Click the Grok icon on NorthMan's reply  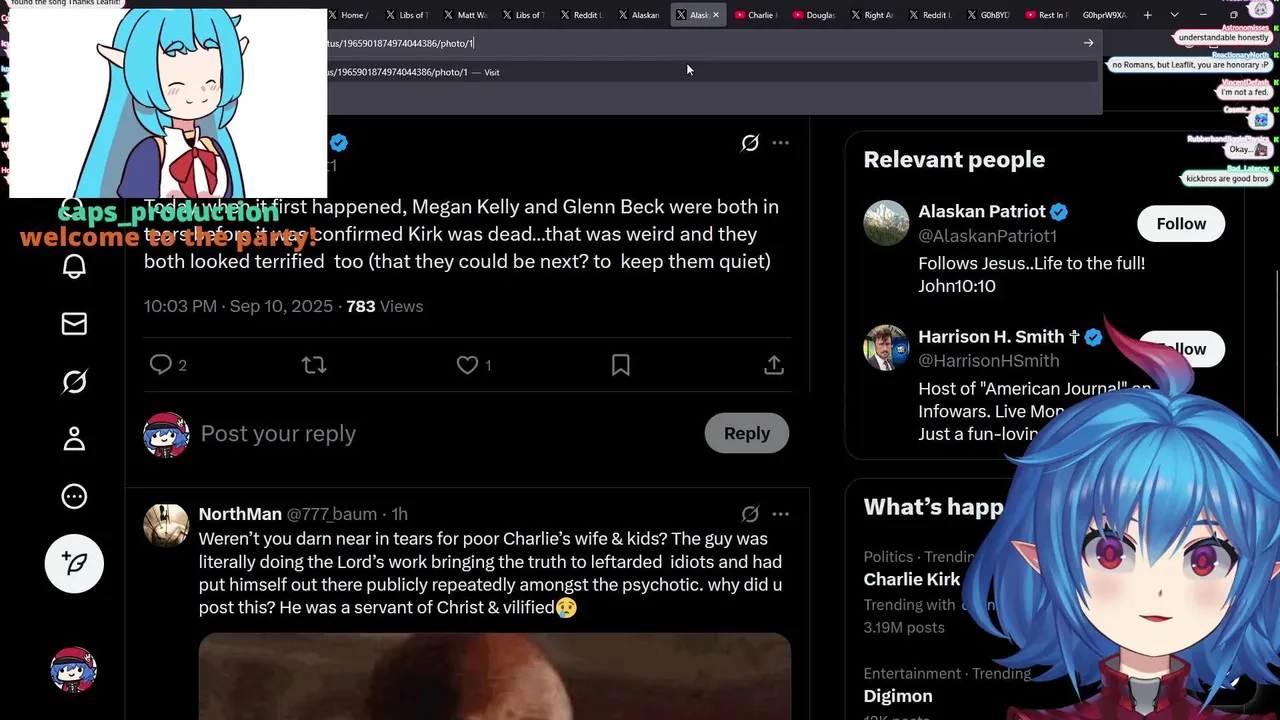(749, 514)
